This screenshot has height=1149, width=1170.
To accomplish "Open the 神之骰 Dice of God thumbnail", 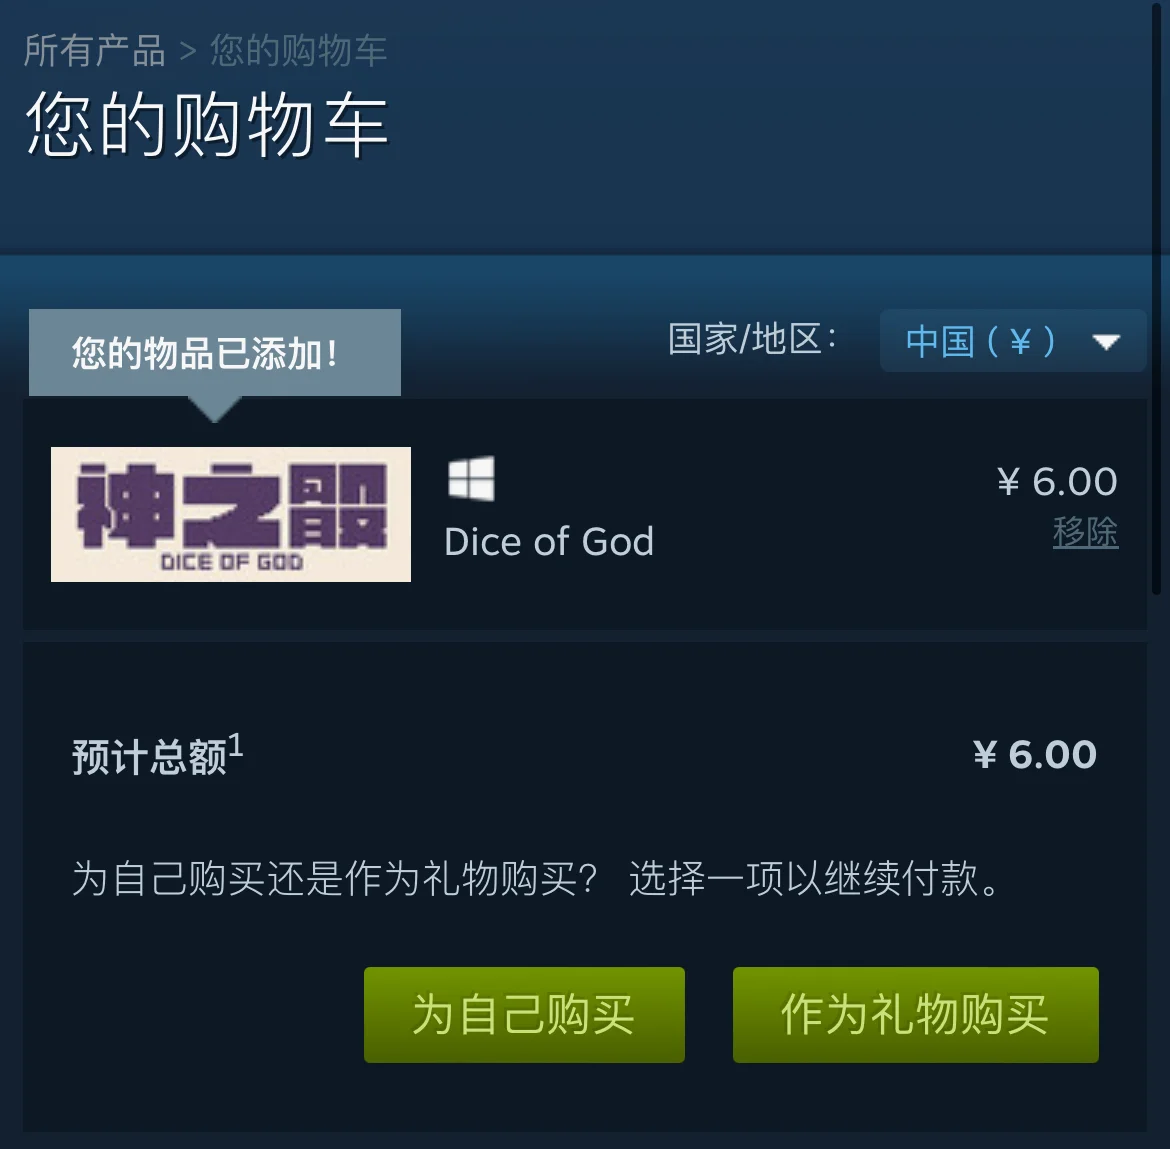I will click(231, 514).
